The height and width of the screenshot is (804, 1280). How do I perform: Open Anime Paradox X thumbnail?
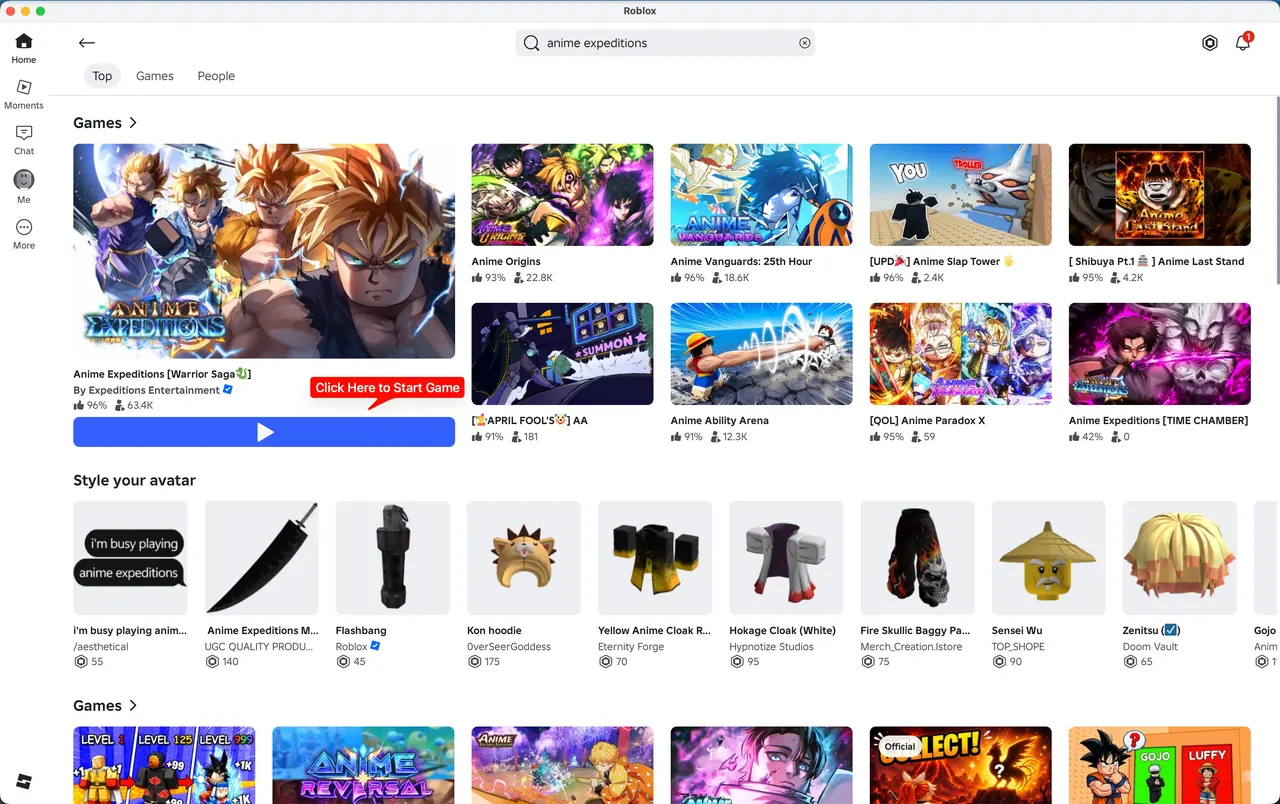pyautogui.click(x=960, y=354)
